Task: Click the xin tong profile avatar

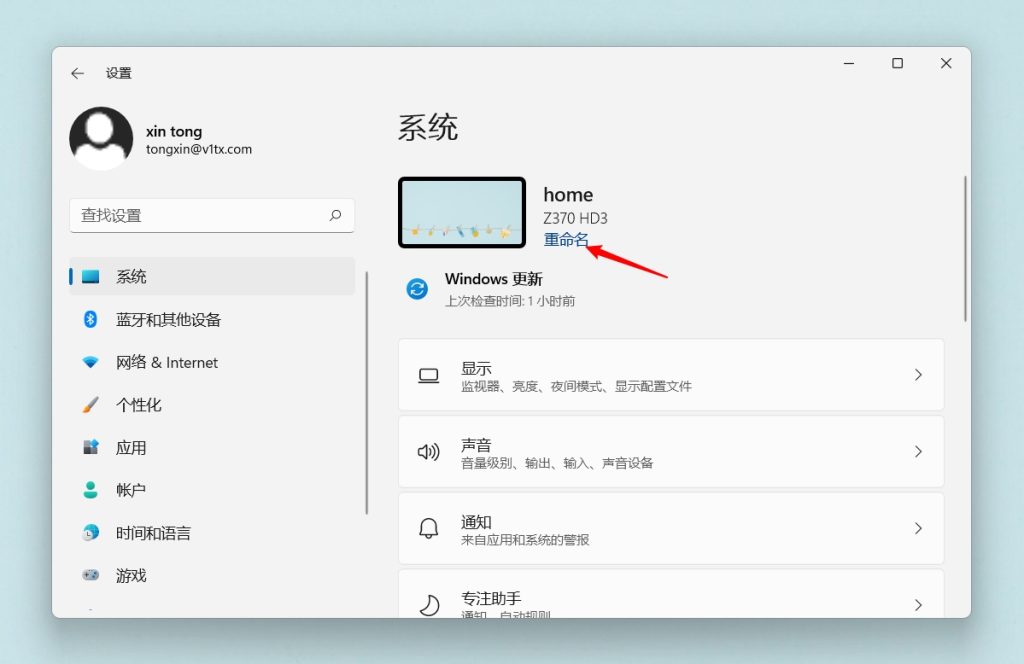Action: point(101,138)
